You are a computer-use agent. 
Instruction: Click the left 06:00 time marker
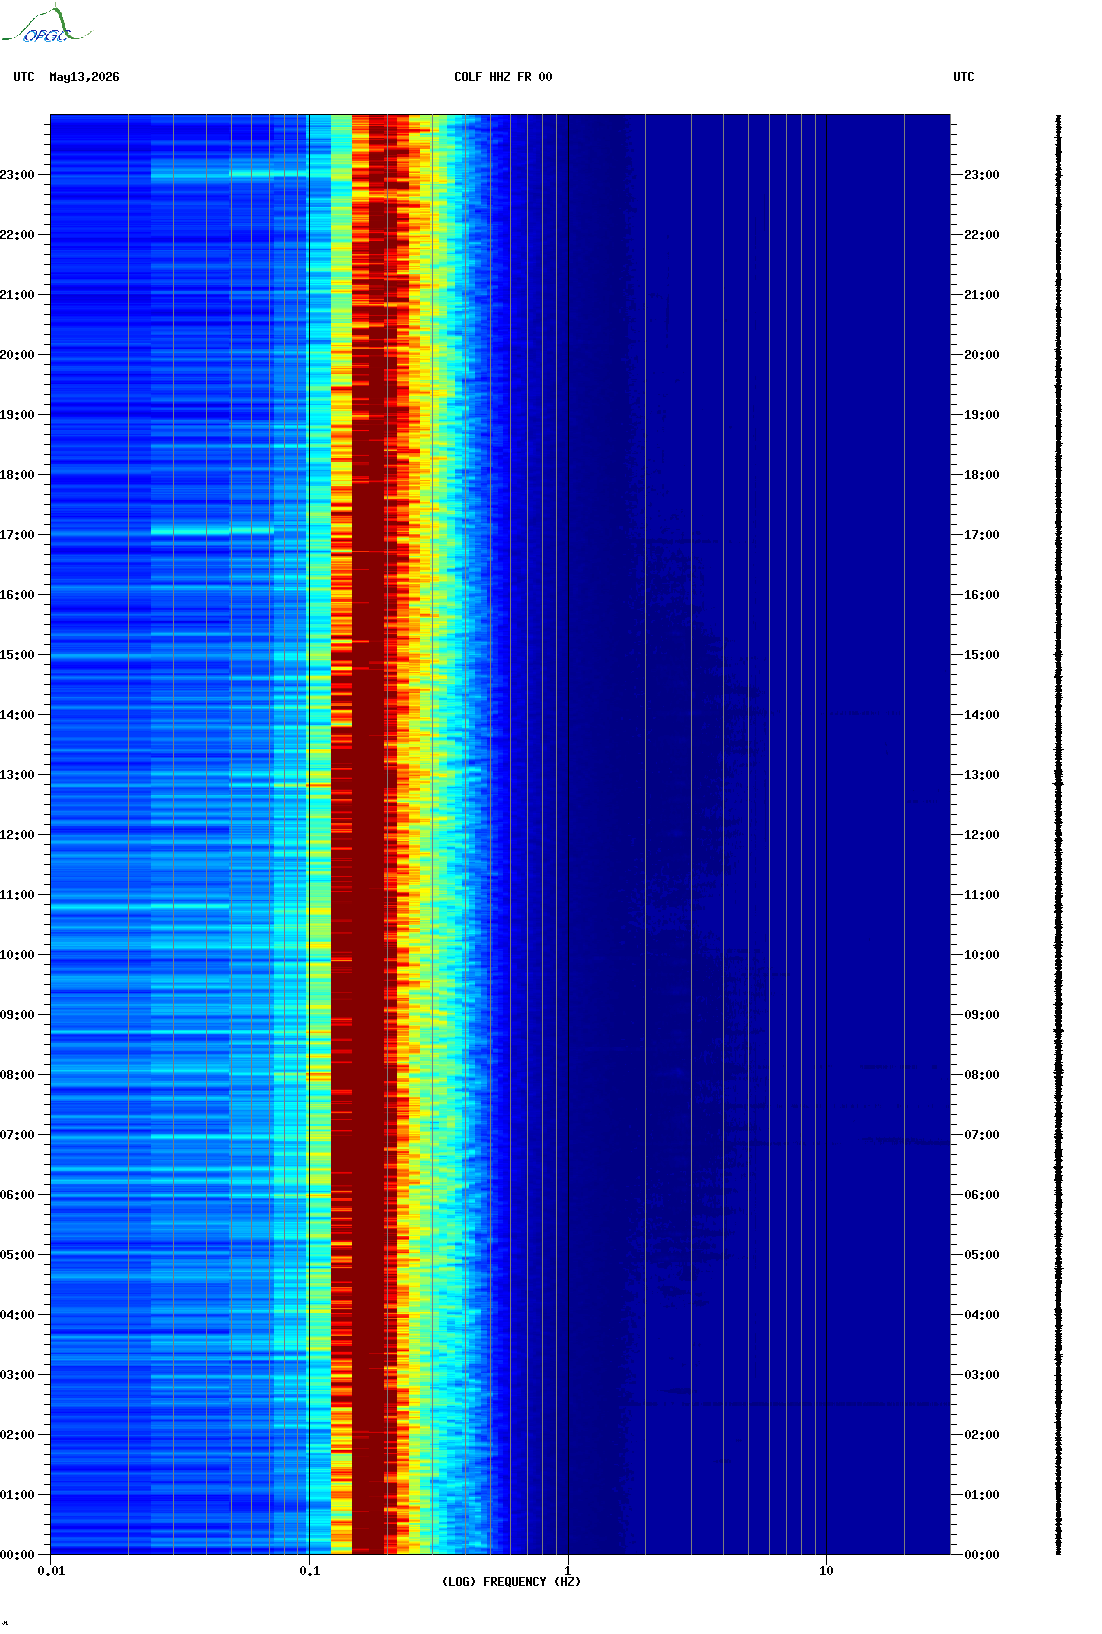[x=17, y=1195]
